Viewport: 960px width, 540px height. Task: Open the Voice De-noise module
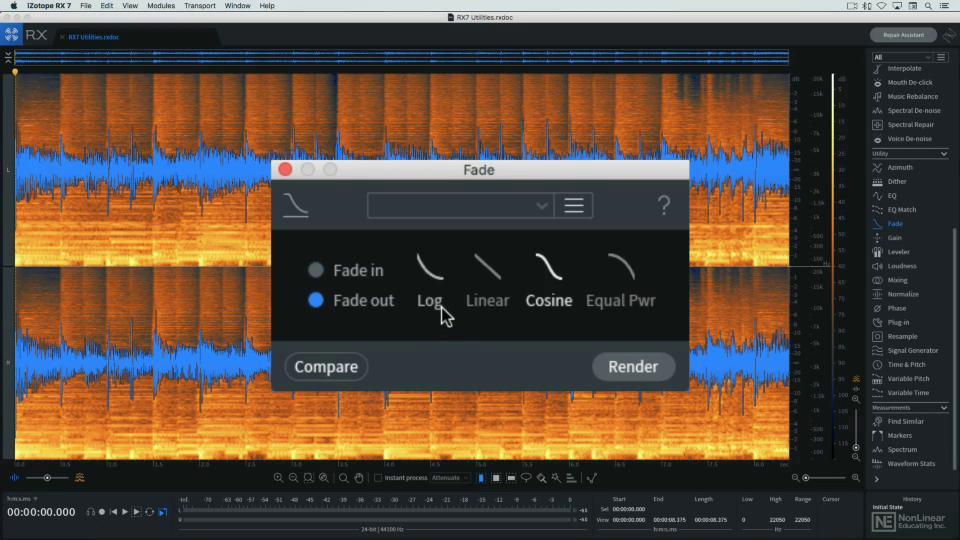pyautogui.click(x=909, y=139)
